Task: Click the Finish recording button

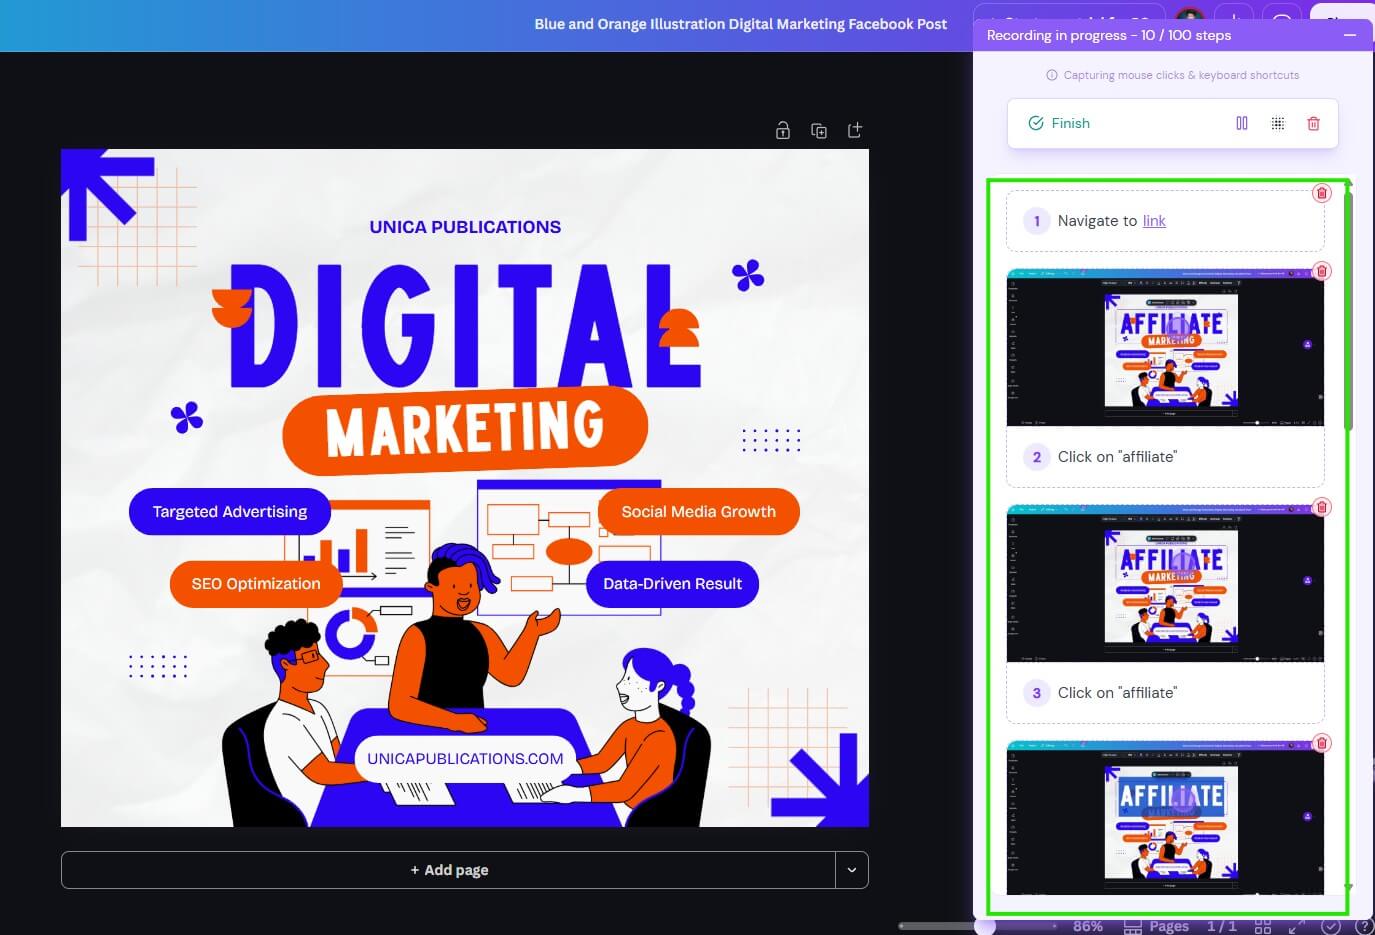Action: [1059, 123]
